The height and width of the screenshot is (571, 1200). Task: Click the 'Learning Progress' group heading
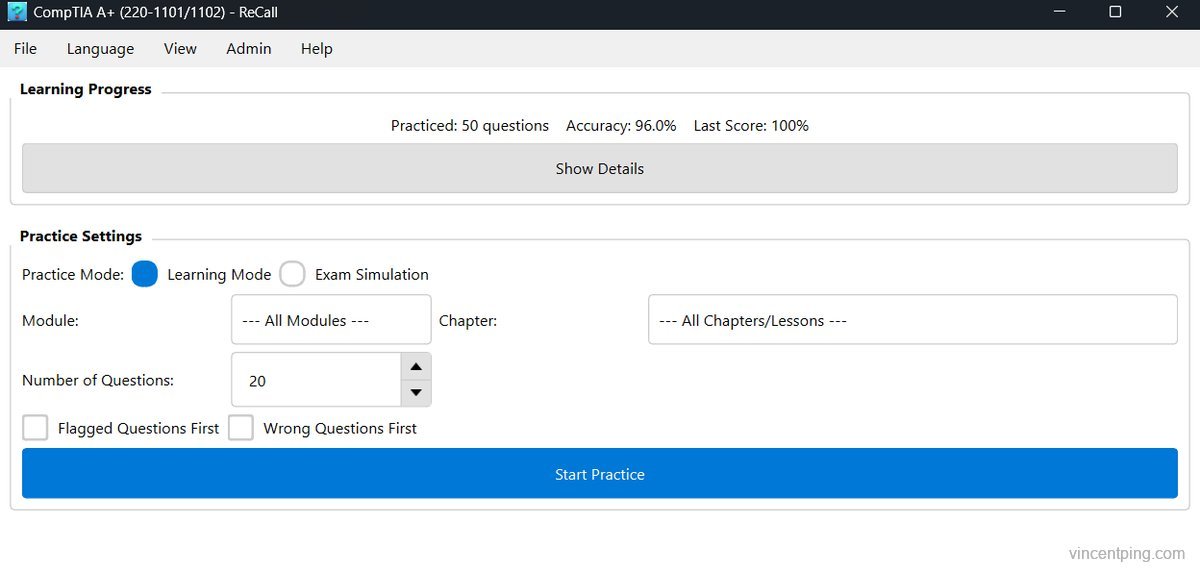pyautogui.click(x=86, y=89)
